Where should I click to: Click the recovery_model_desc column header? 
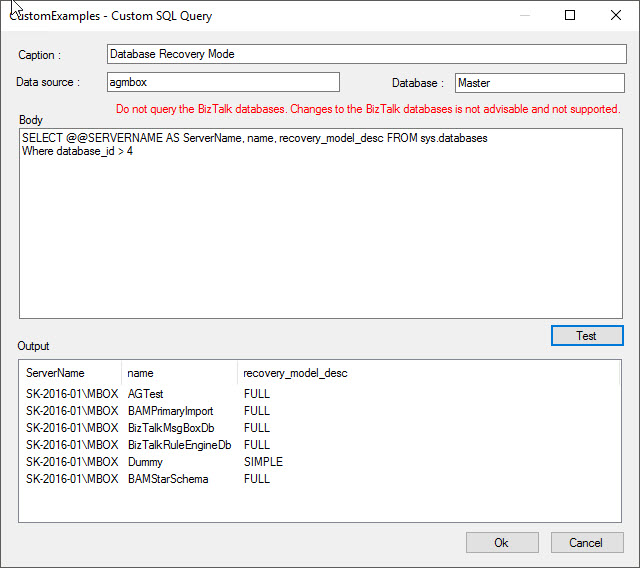(x=296, y=373)
